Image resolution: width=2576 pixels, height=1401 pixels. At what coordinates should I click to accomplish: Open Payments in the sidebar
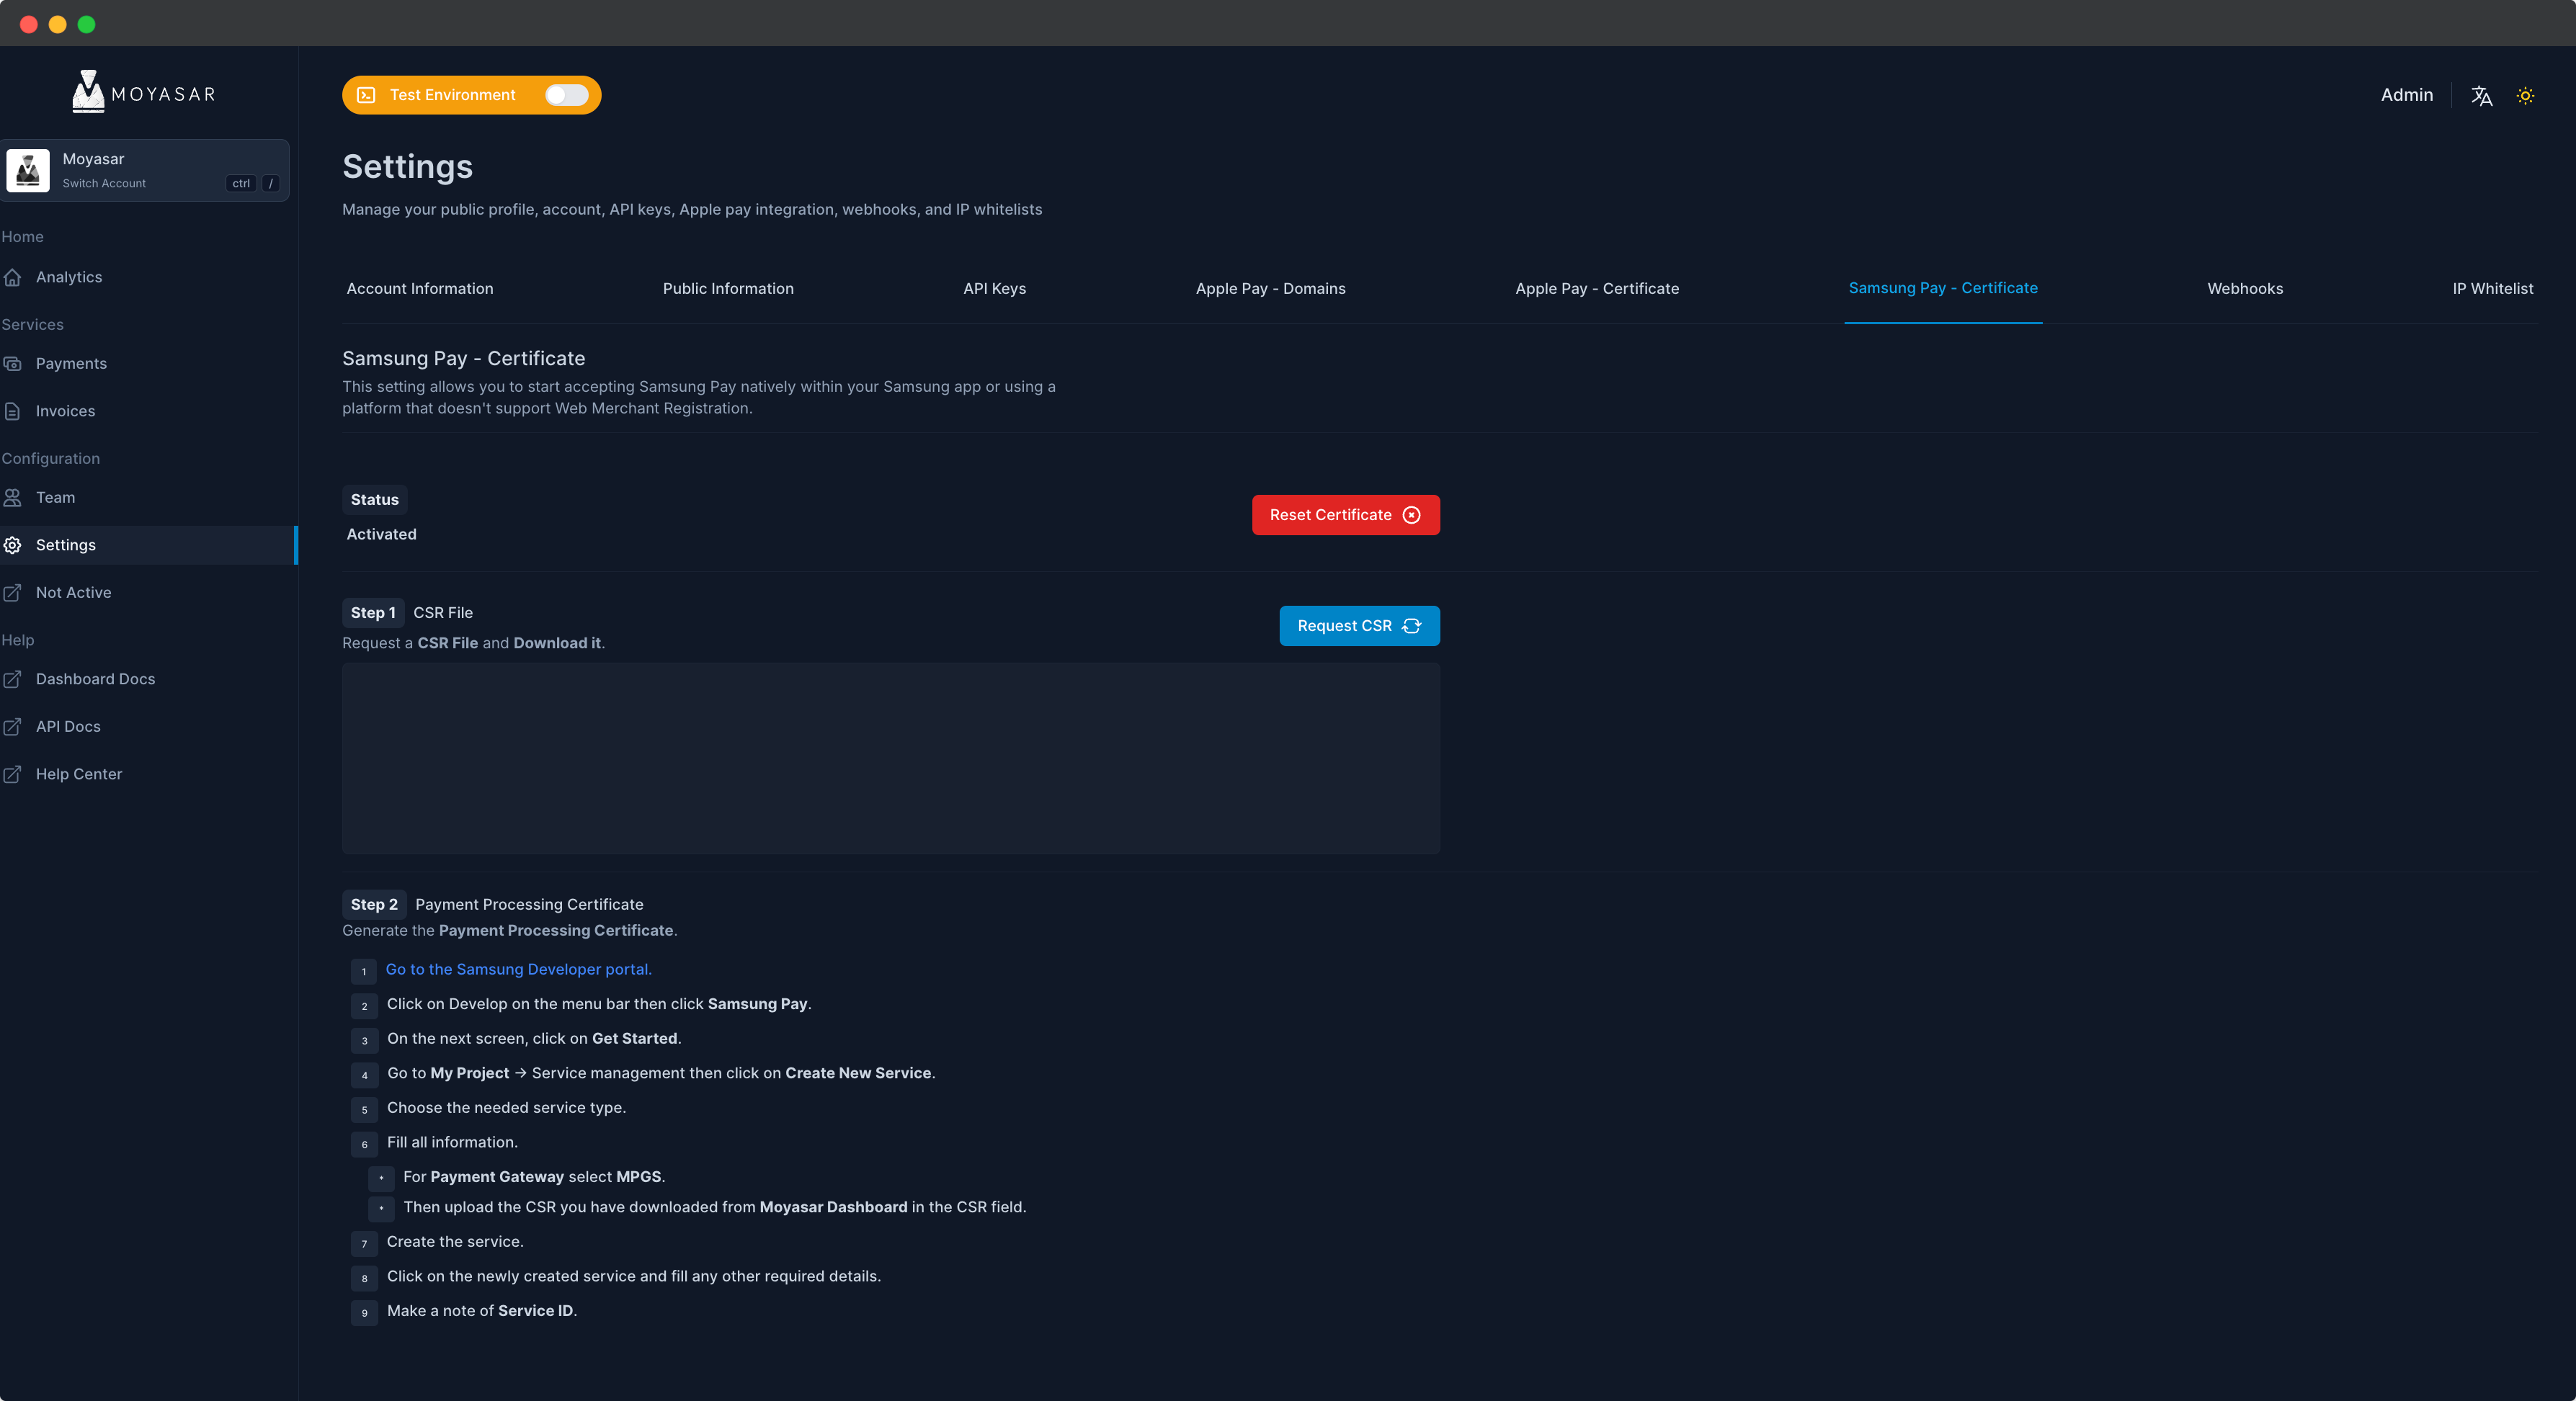click(x=71, y=363)
